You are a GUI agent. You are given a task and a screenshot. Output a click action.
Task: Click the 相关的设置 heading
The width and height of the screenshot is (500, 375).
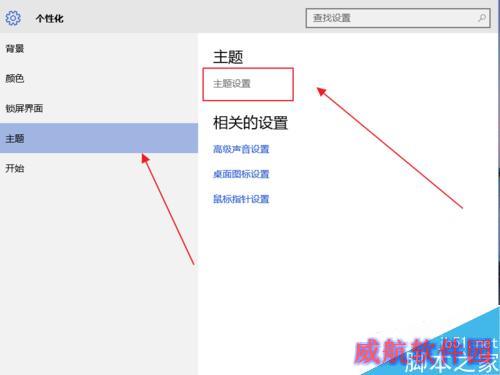[x=250, y=123]
